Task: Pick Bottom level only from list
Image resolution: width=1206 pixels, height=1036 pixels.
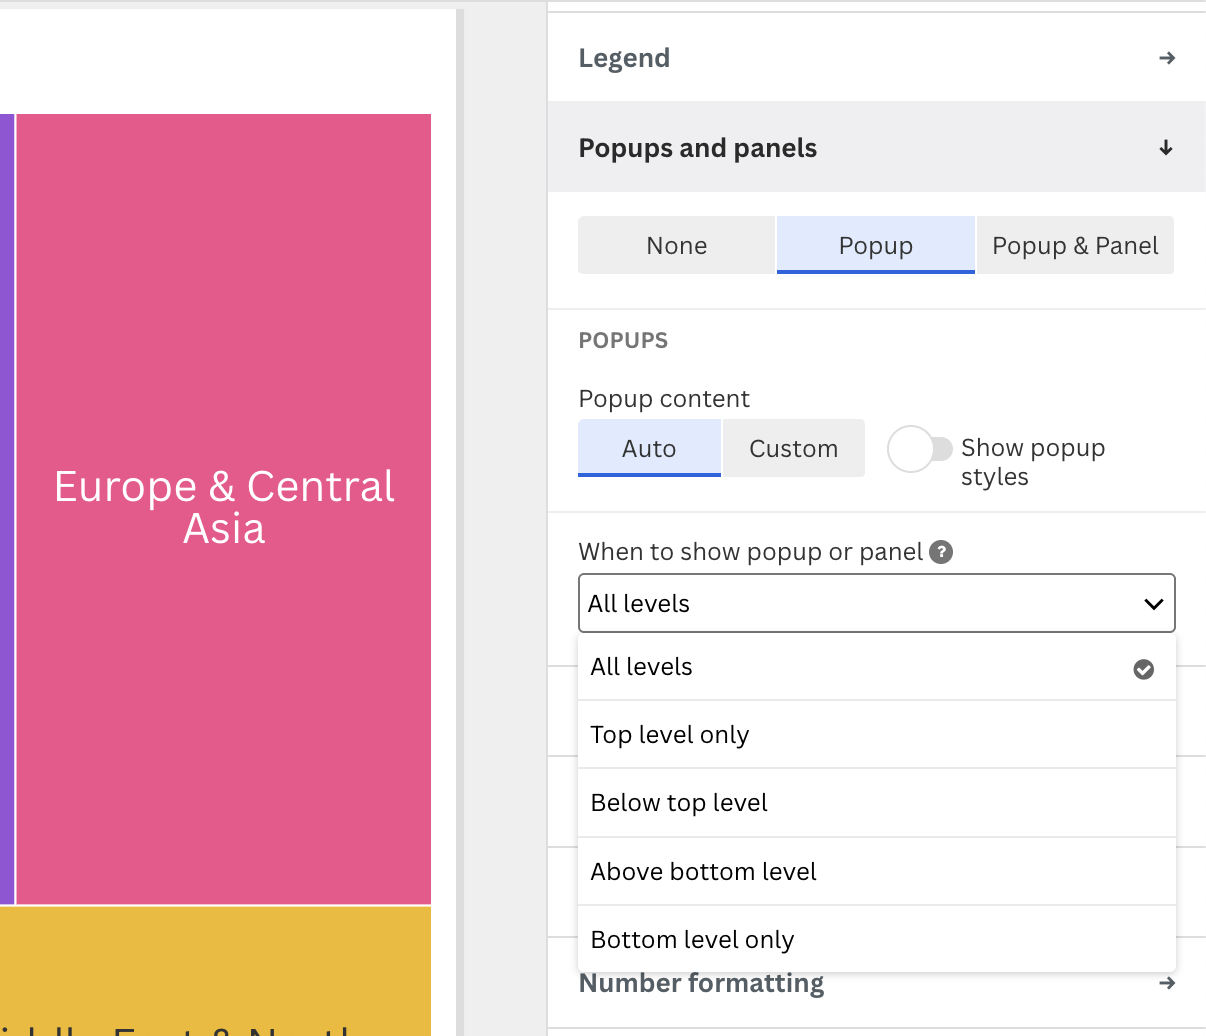Action: click(692, 940)
